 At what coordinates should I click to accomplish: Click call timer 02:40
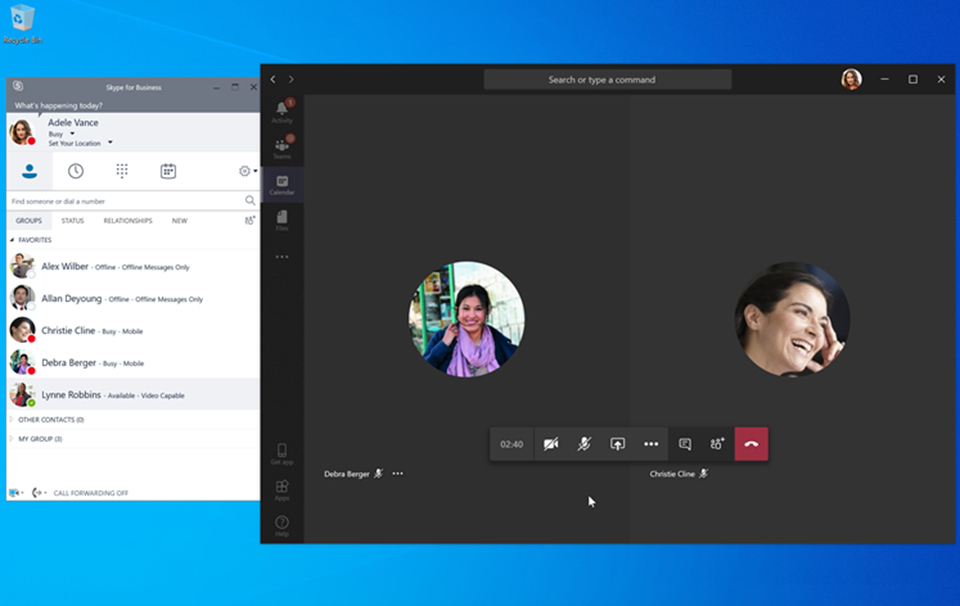coord(512,444)
